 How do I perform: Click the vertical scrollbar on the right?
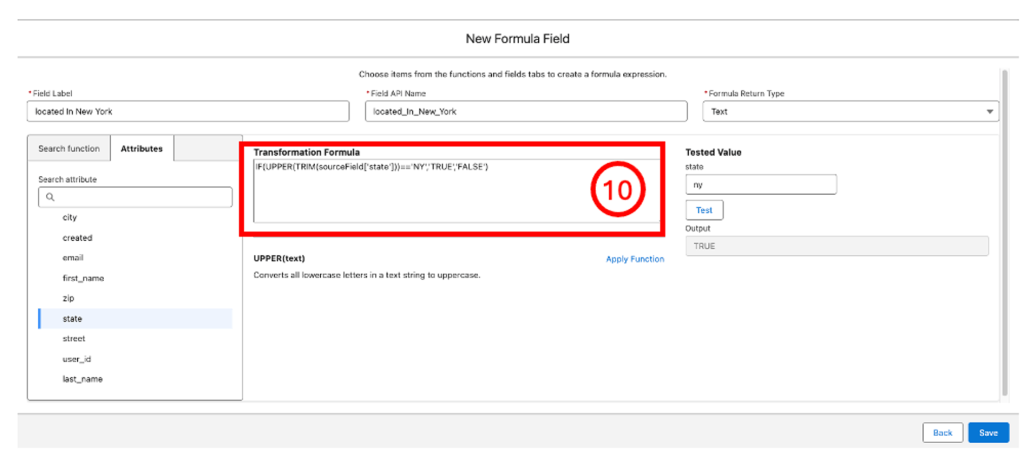point(1003,230)
